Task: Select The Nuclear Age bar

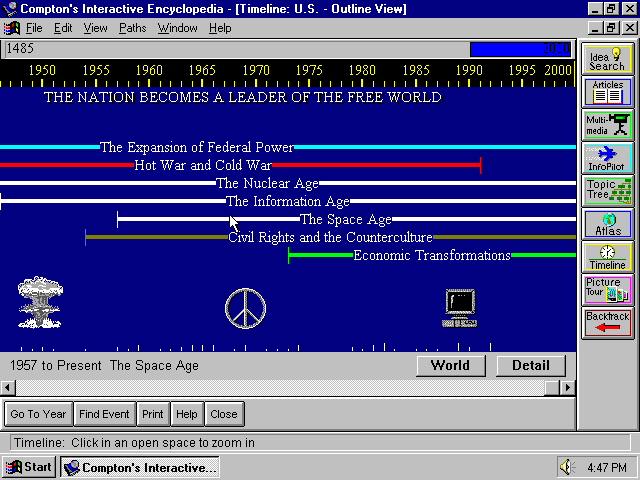Action: point(288,183)
